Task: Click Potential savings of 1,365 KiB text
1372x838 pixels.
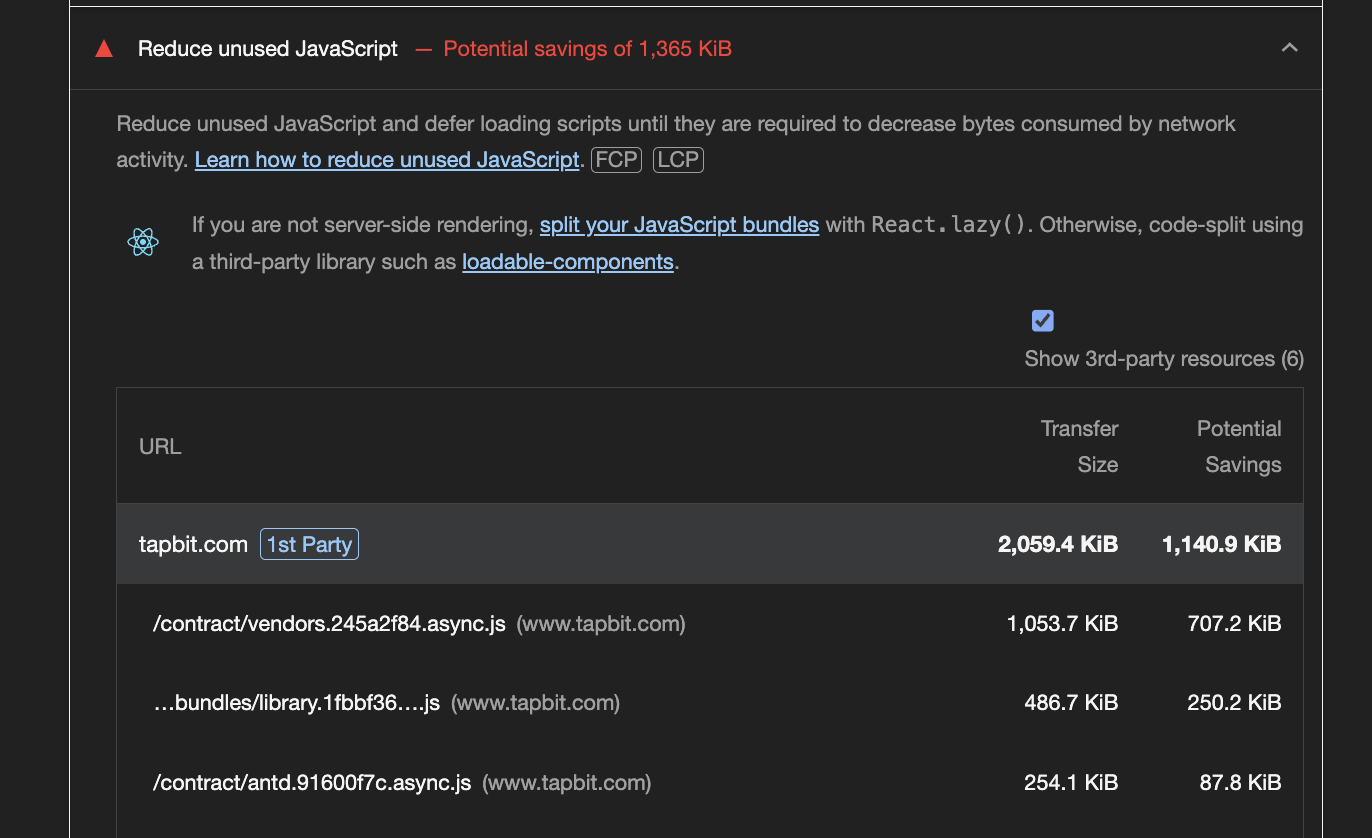Action: (x=588, y=49)
